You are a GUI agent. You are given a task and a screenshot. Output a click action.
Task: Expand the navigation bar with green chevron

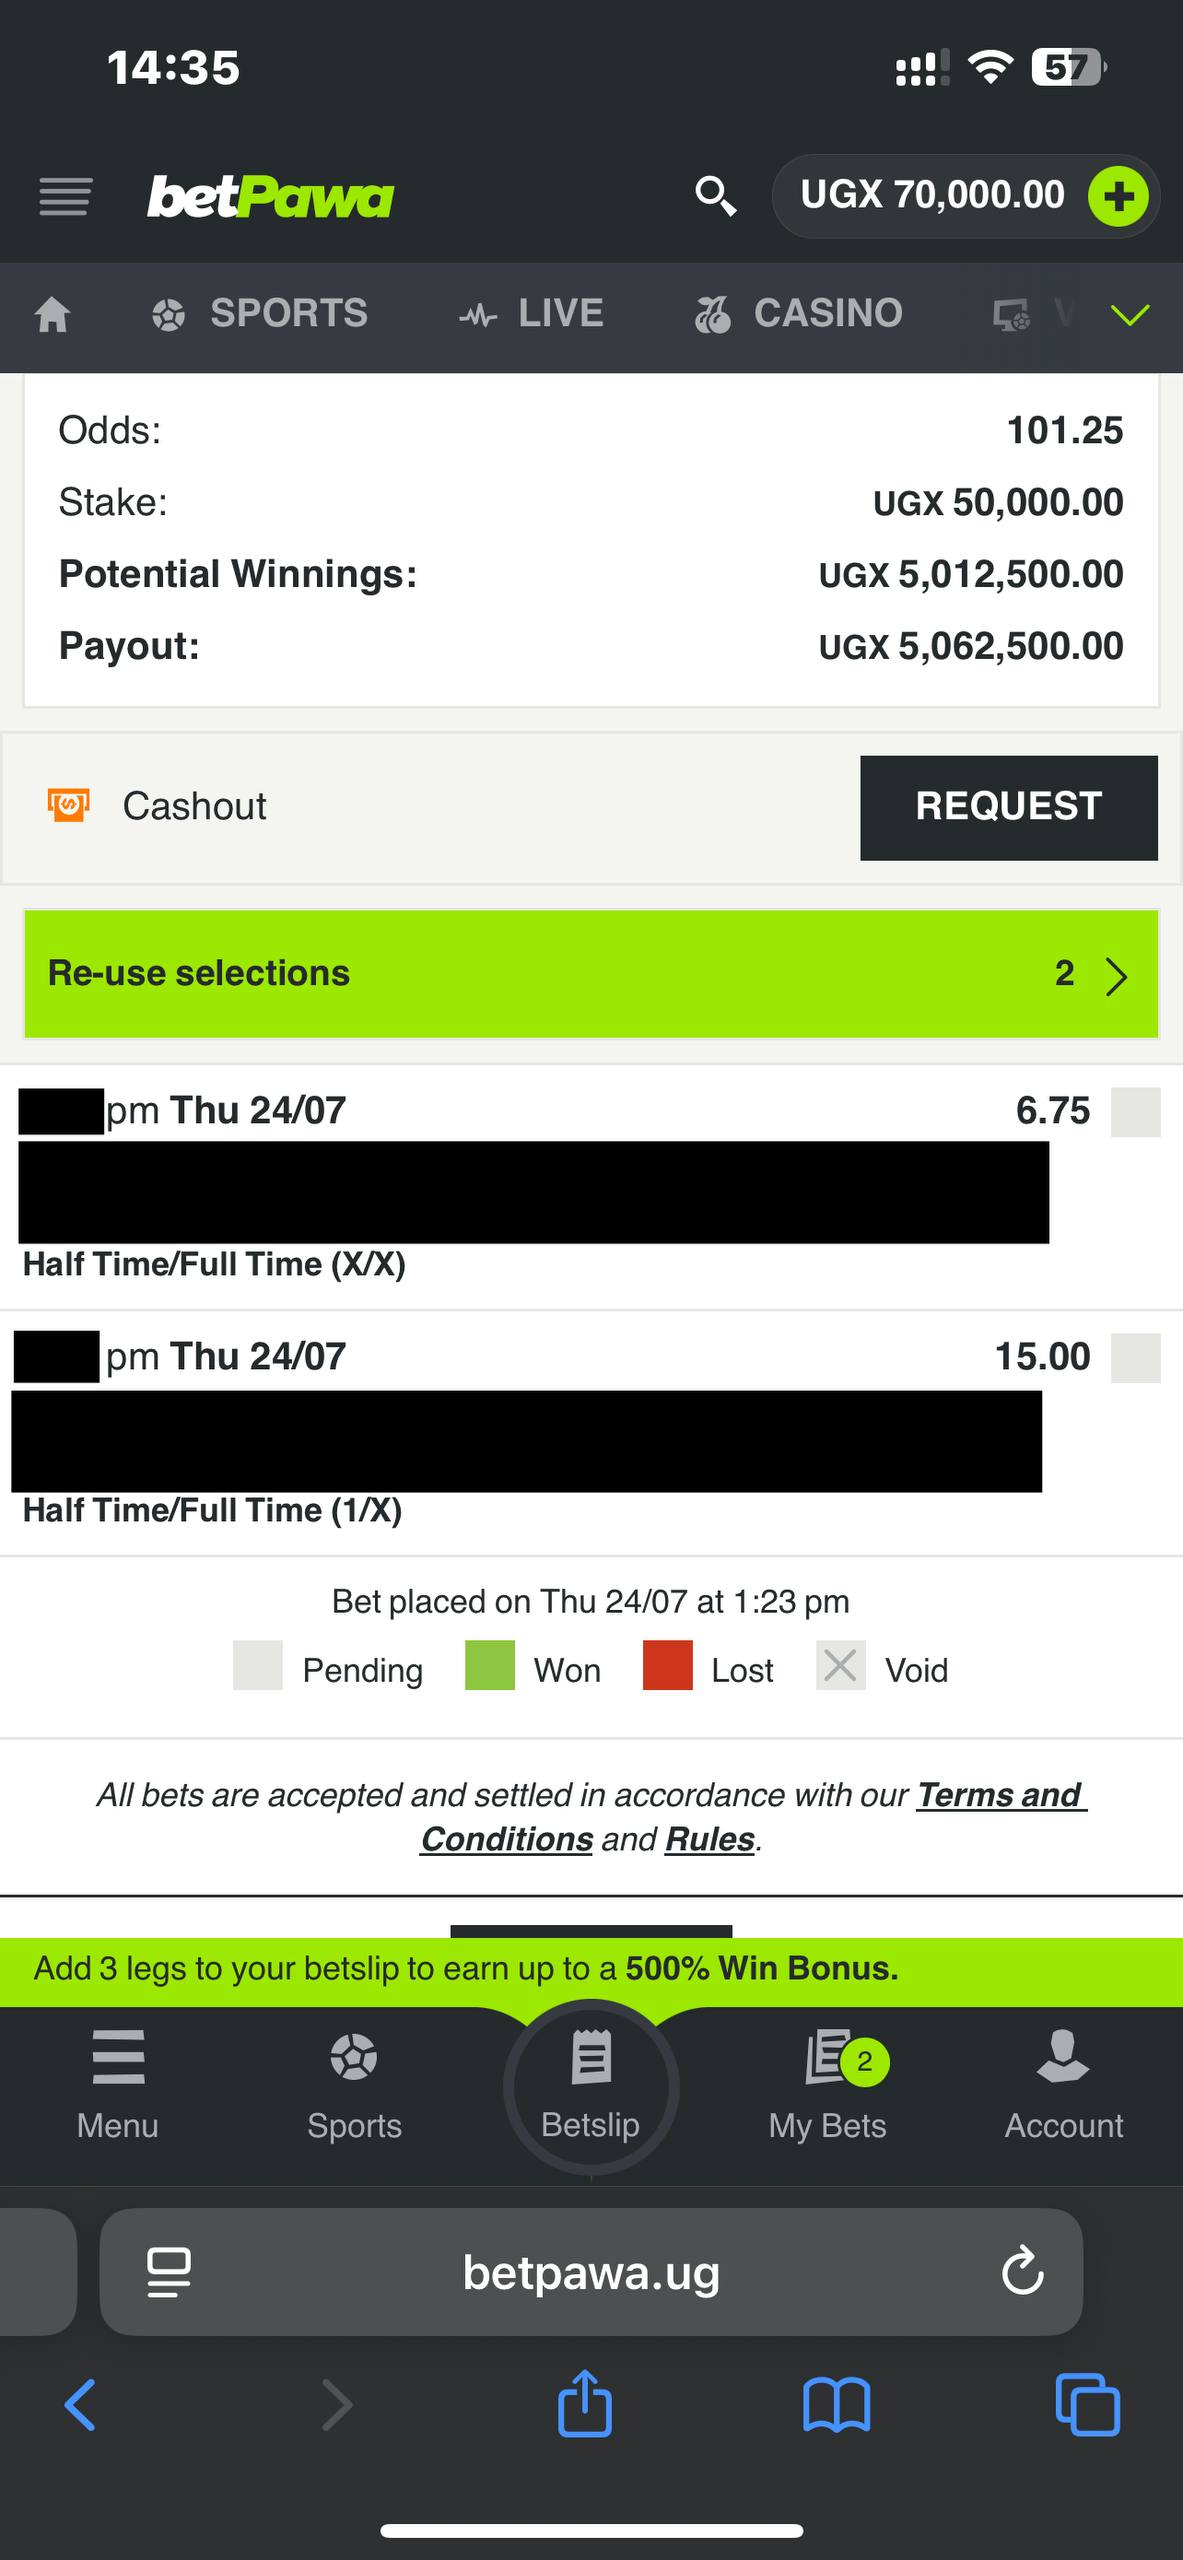[1130, 316]
